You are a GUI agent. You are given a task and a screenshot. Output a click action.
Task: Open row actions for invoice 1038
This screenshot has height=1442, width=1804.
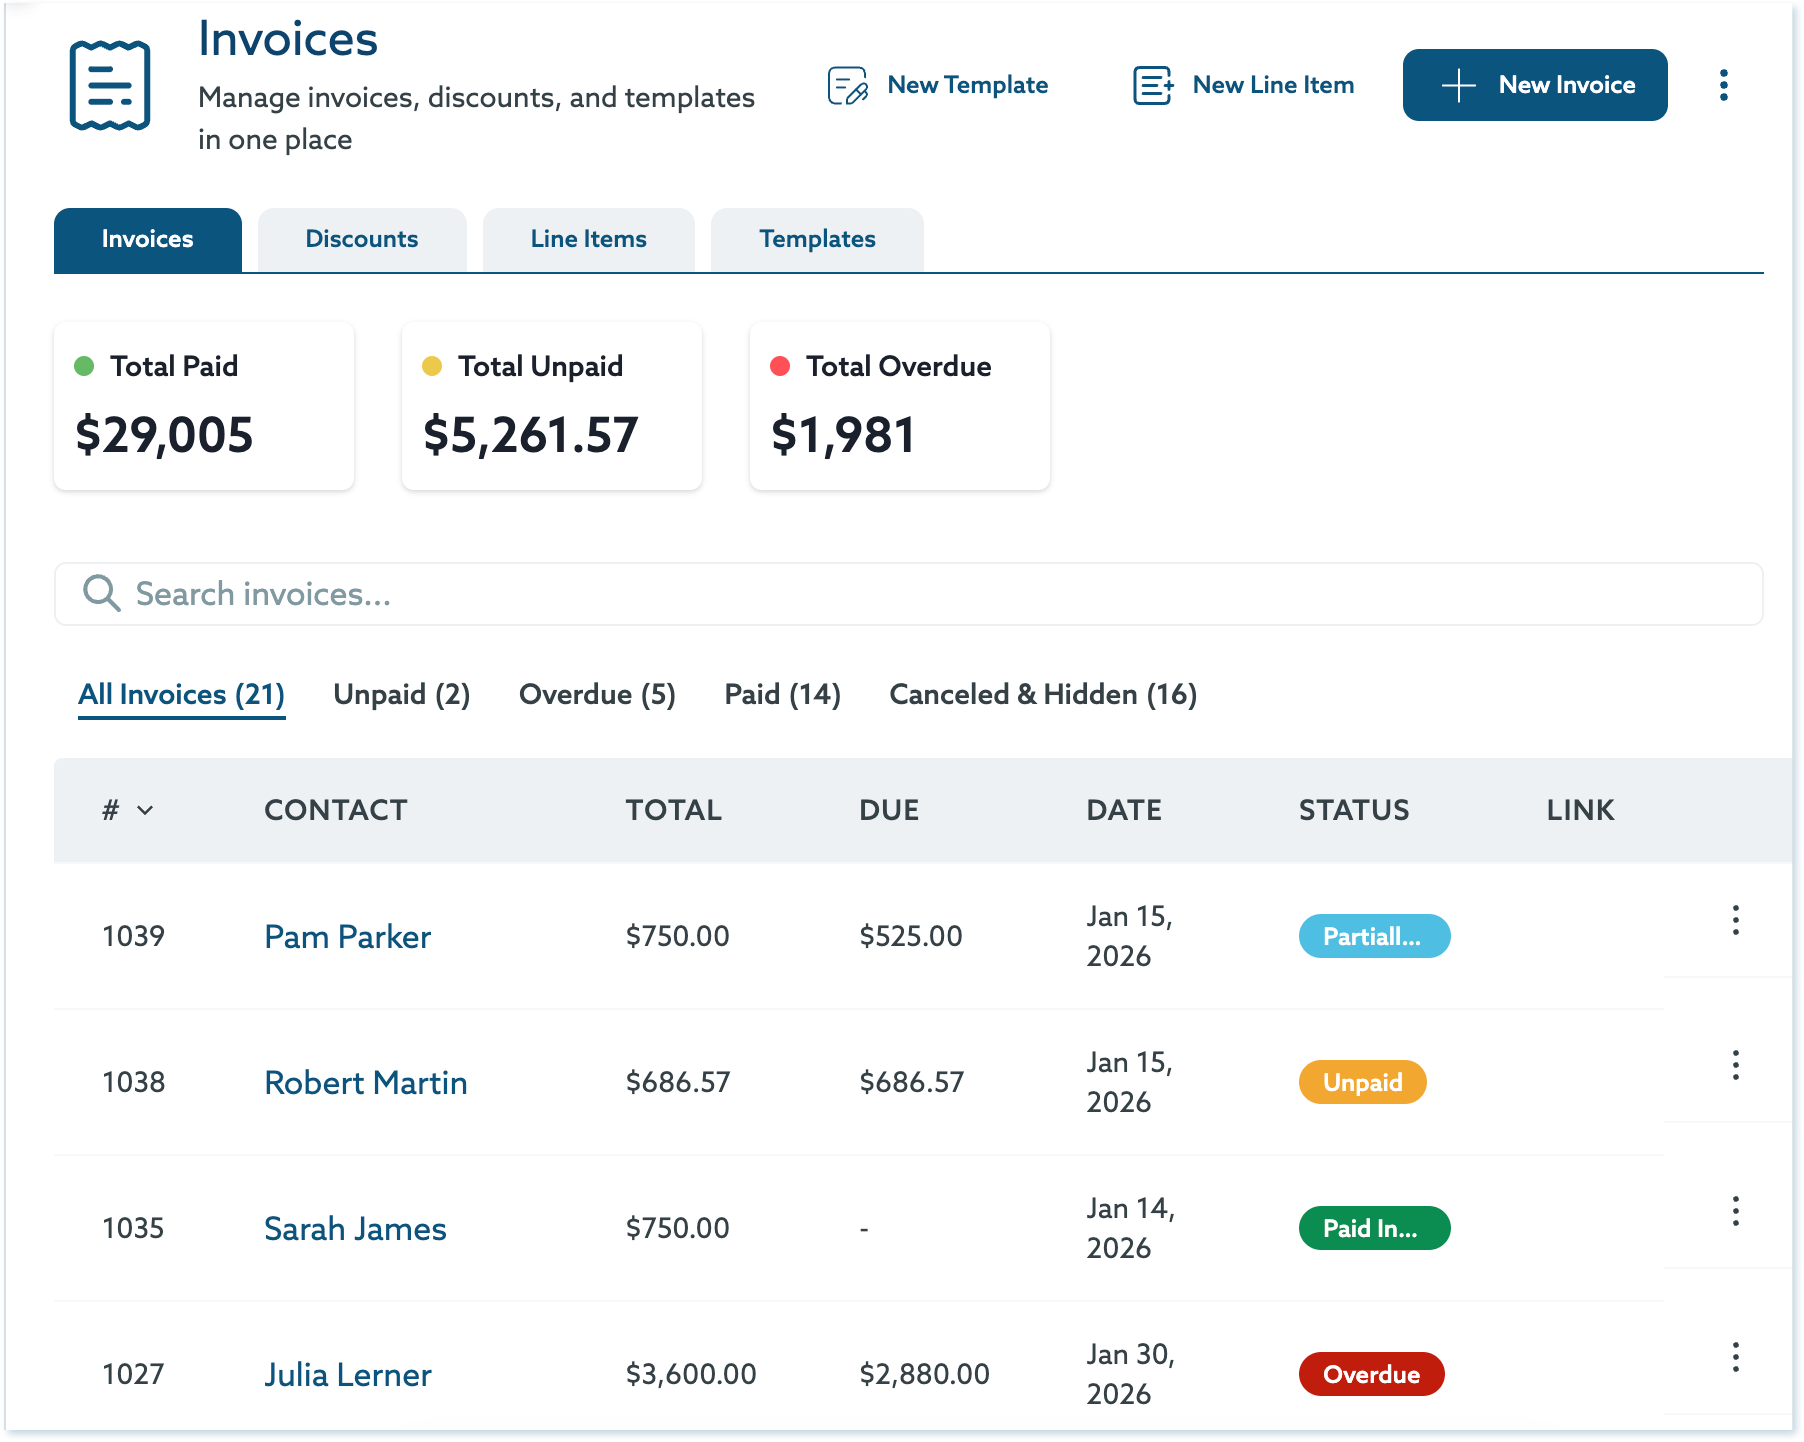pos(1735,1066)
